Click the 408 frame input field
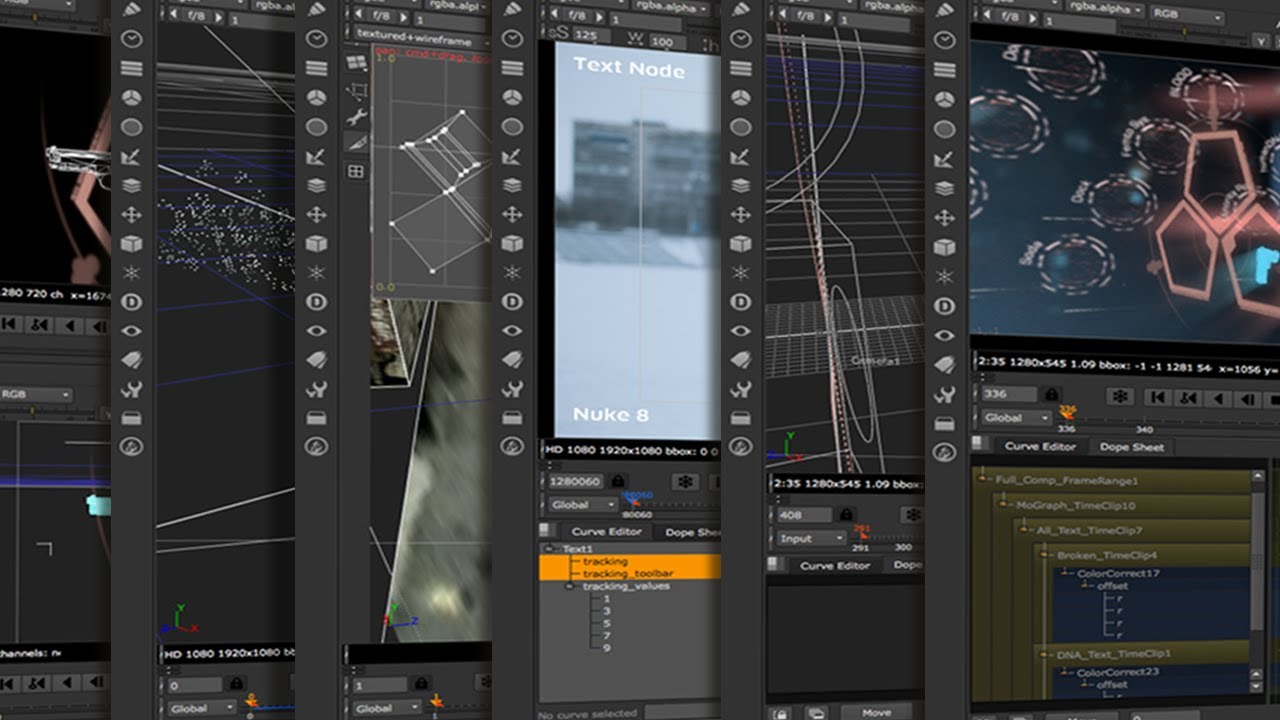This screenshot has height=720, width=1280. (804, 514)
